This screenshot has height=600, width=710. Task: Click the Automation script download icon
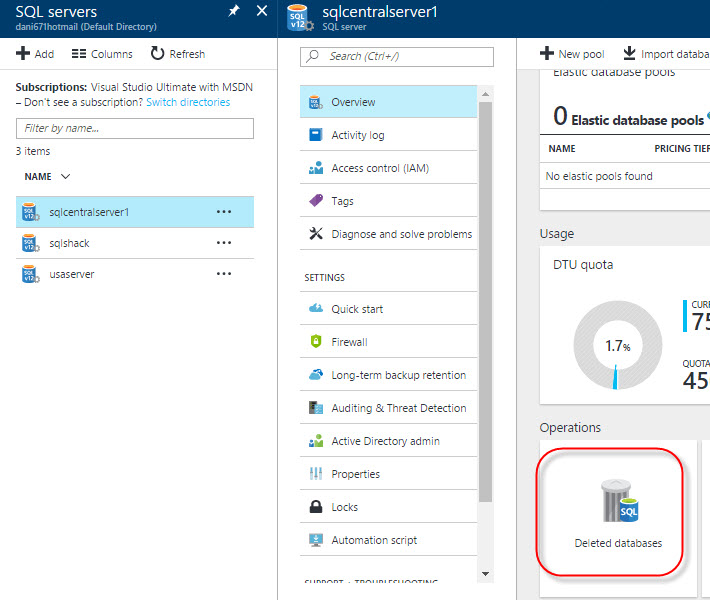(316, 540)
